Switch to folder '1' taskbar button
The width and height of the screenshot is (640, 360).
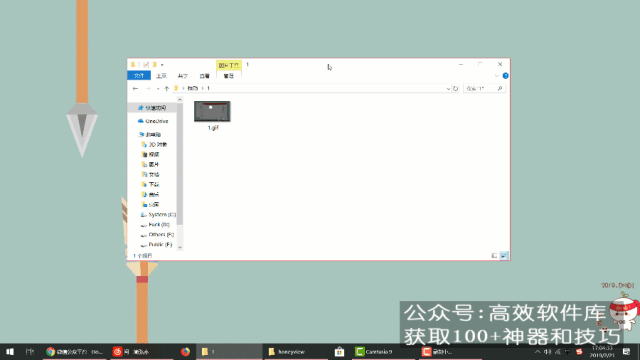click(229, 351)
